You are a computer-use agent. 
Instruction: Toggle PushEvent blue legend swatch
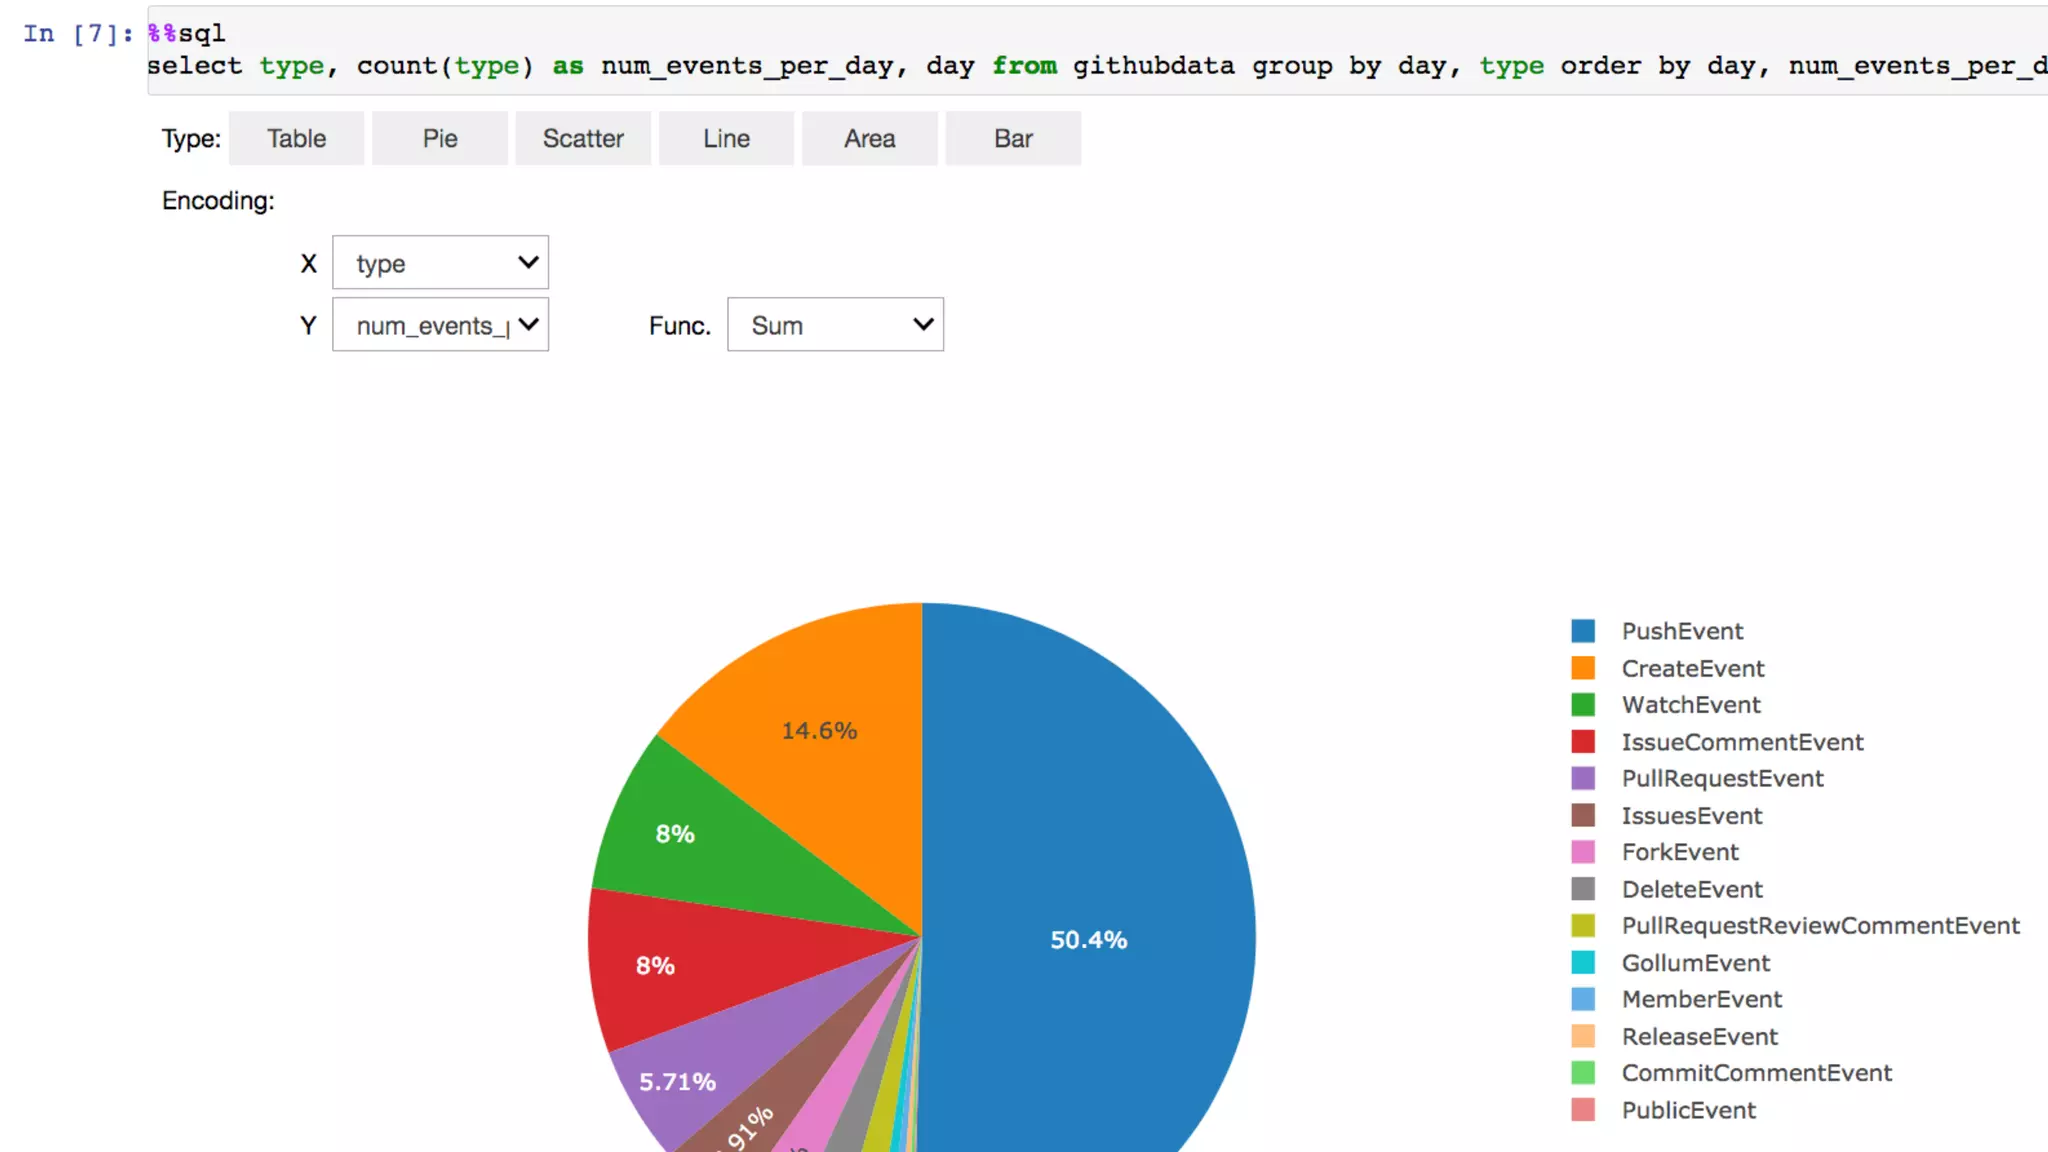[1583, 631]
